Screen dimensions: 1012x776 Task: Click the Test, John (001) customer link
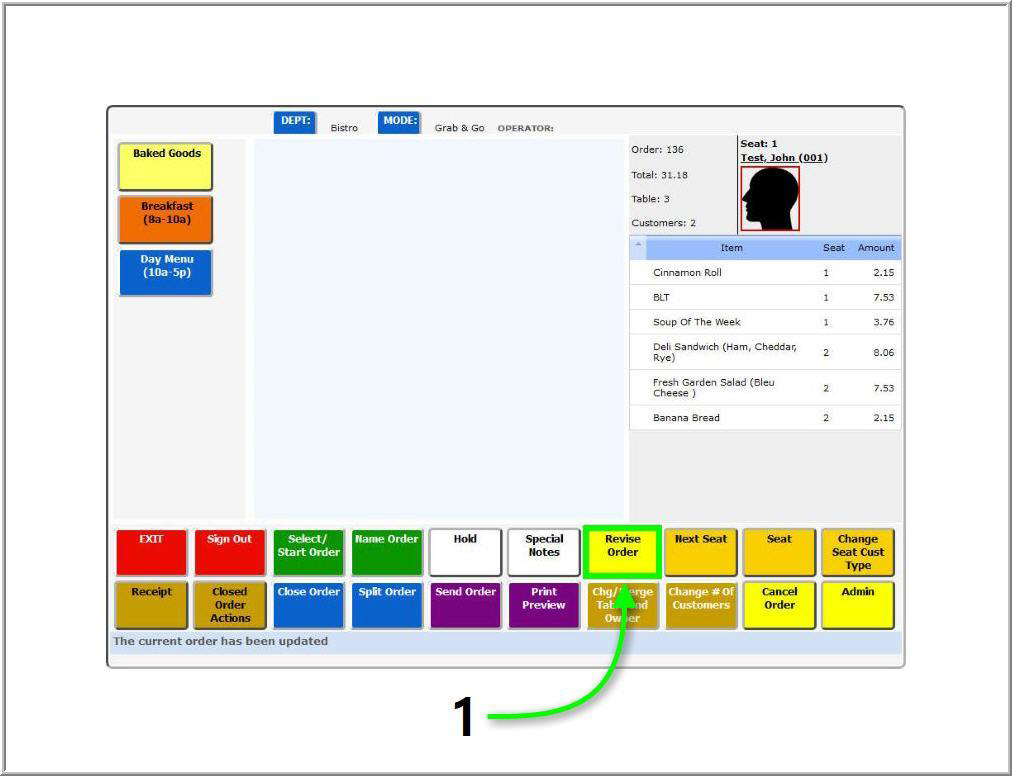[784, 158]
